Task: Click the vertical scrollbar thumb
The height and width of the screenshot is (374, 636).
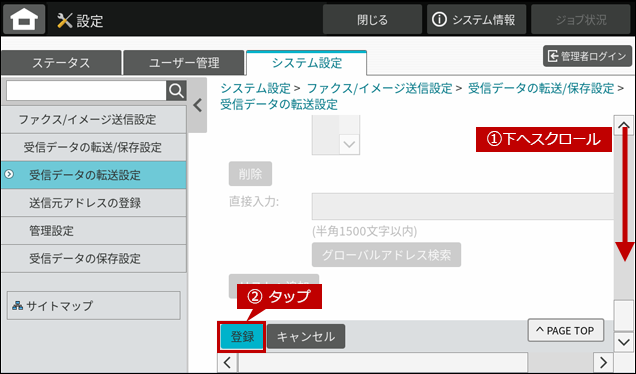Action: [624, 316]
